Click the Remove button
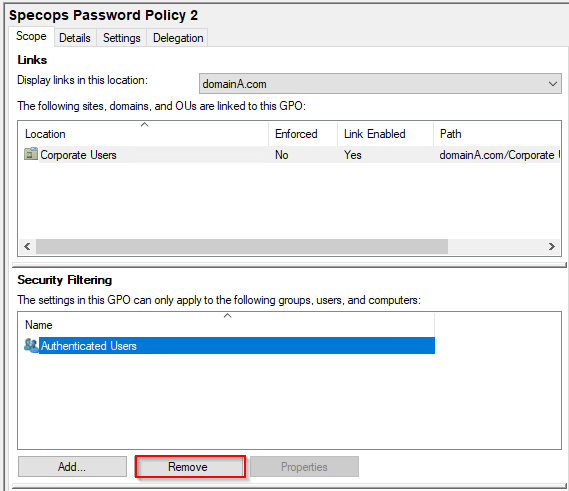Image resolution: width=569 pixels, height=491 pixels. tap(190, 467)
